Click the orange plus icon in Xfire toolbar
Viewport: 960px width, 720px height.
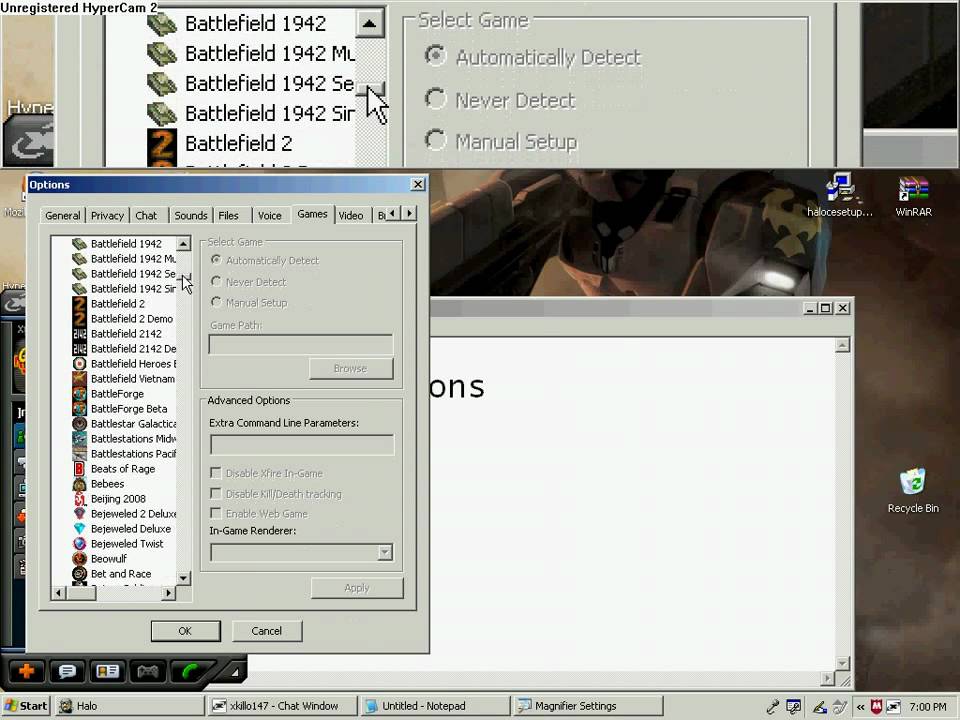pyautogui.click(x=26, y=672)
